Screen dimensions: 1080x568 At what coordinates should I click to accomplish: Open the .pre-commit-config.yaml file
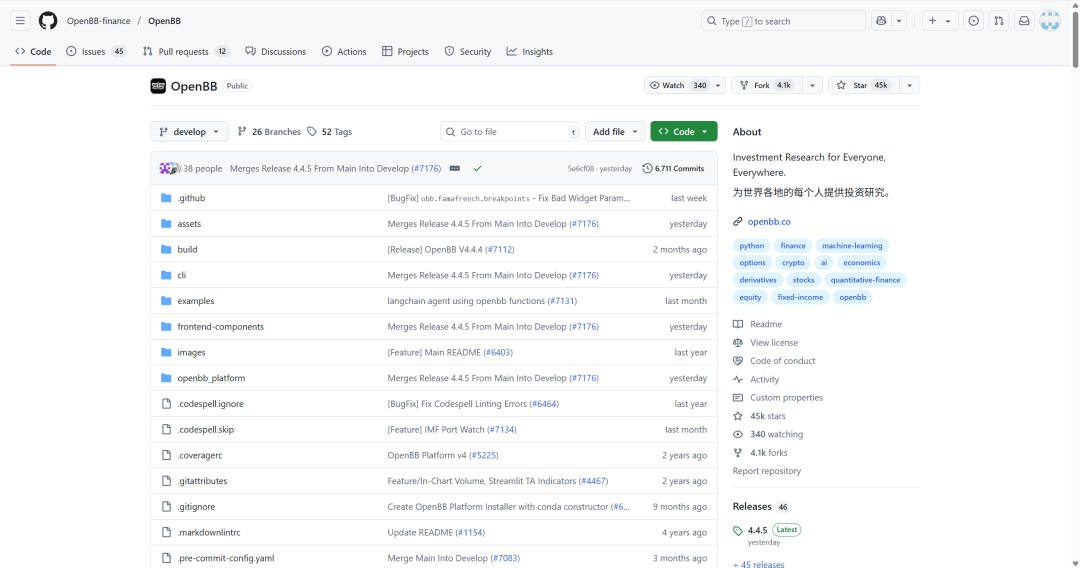225,558
